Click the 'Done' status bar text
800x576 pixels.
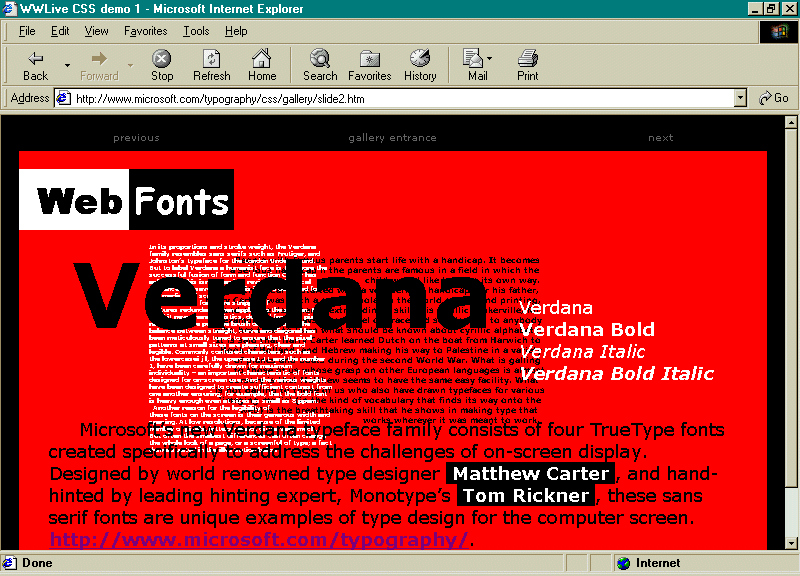tap(37, 563)
